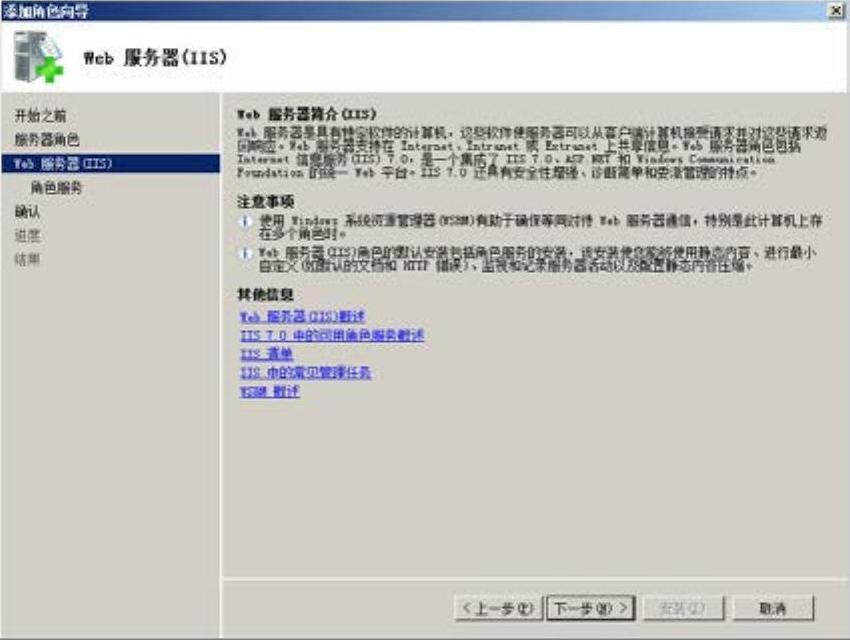Click the 注意事项 heading
Screen dimensions: 850x640
pyautogui.click(x=266, y=202)
